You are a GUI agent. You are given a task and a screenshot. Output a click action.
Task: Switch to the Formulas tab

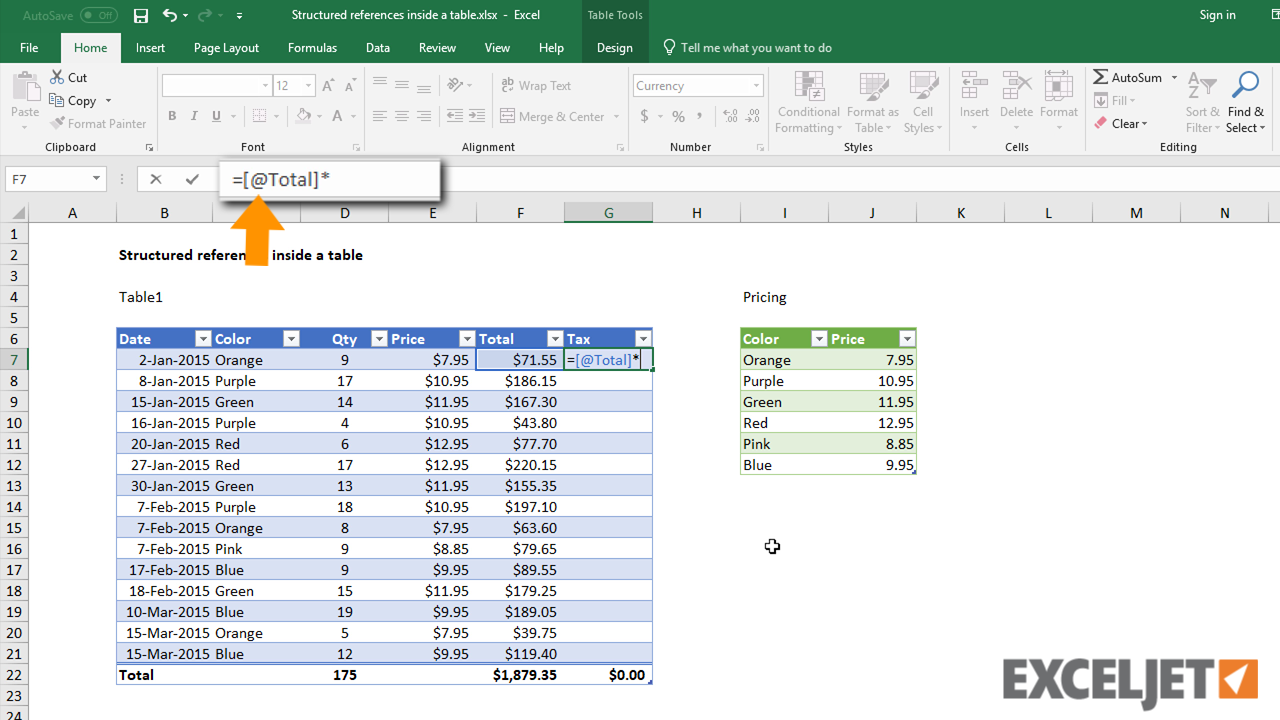313,48
